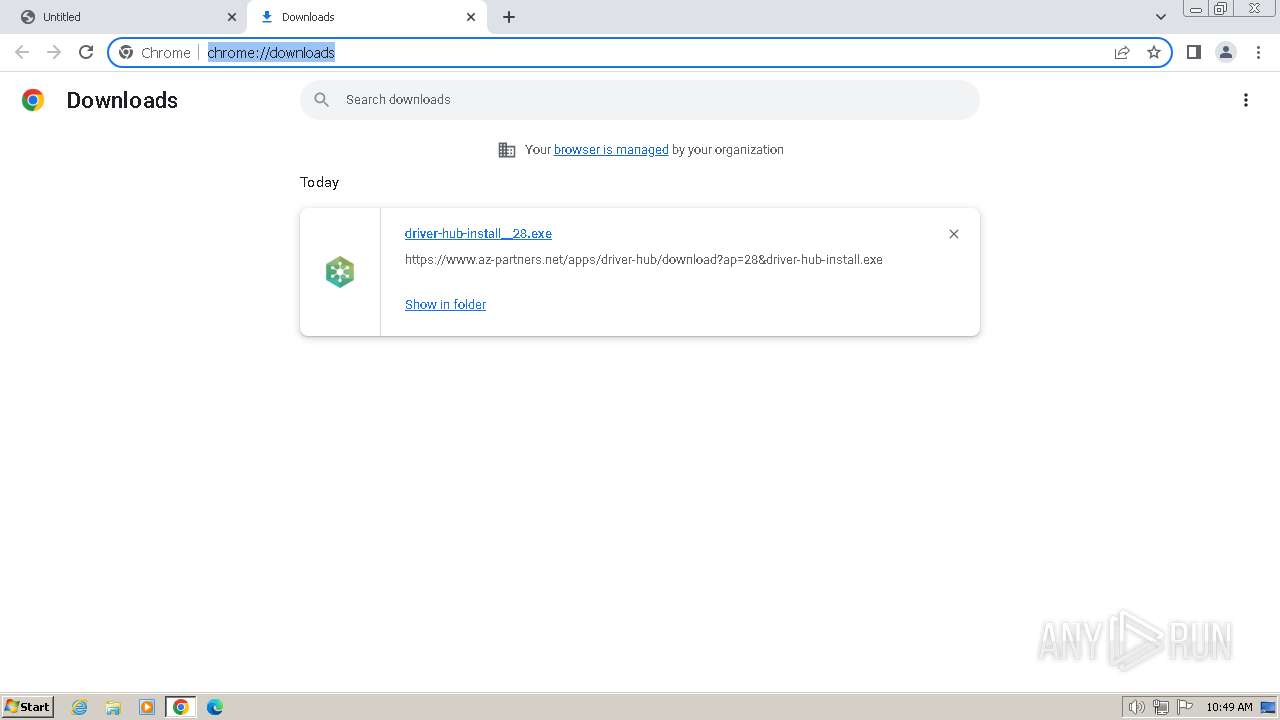Click the 10:49 AM system clock
The width and height of the screenshot is (1280, 720).
tap(1229, 707)
